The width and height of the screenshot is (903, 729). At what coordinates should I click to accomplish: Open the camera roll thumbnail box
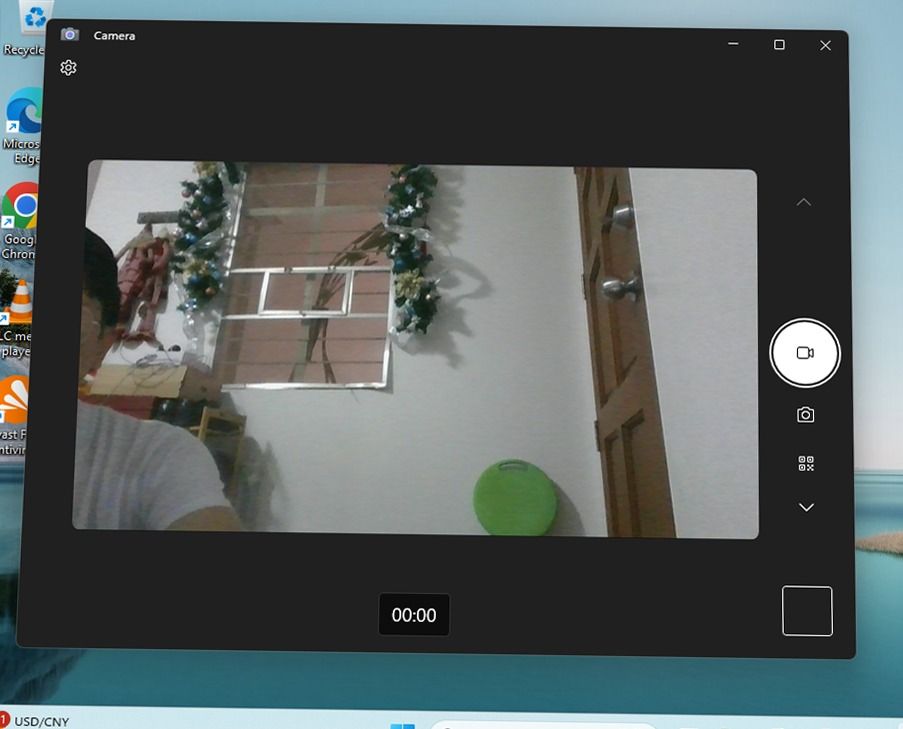point(807,611)
